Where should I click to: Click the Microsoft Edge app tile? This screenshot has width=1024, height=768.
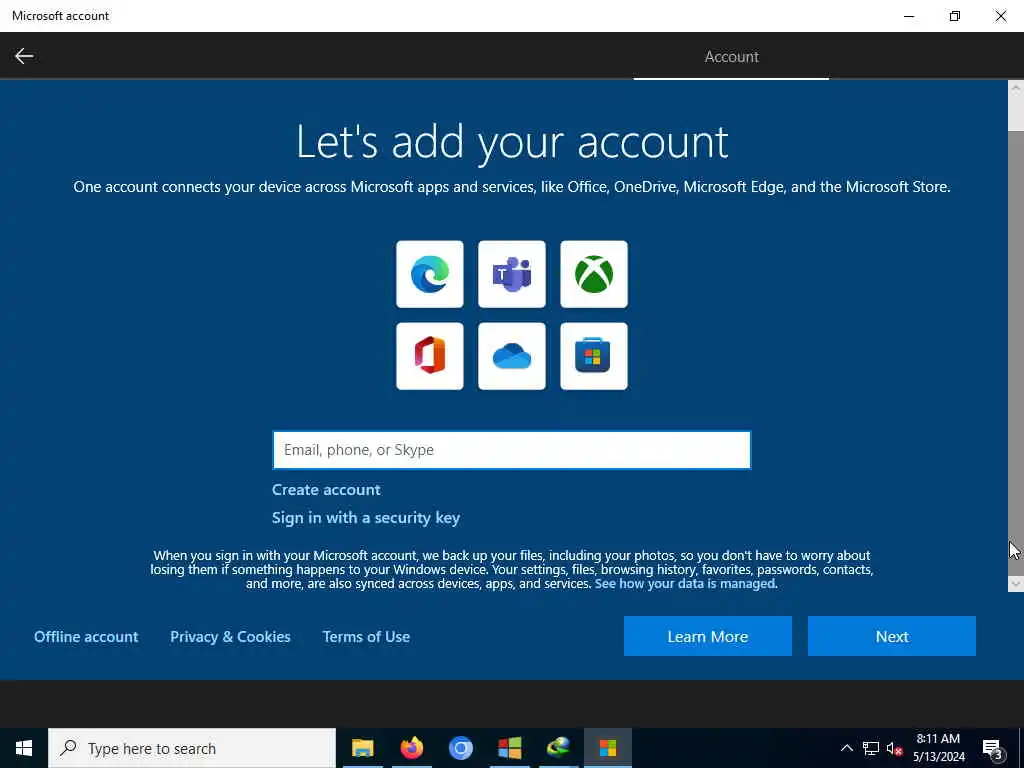pos(430,274)
